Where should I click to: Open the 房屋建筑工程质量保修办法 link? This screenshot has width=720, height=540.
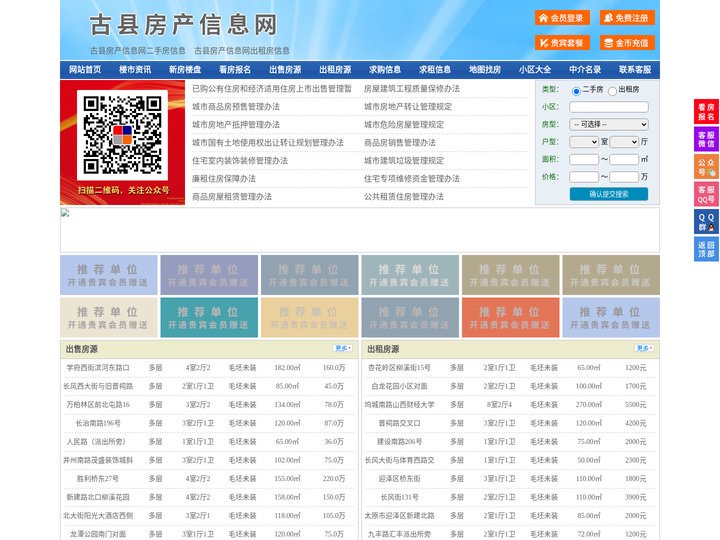pos(411,89)
